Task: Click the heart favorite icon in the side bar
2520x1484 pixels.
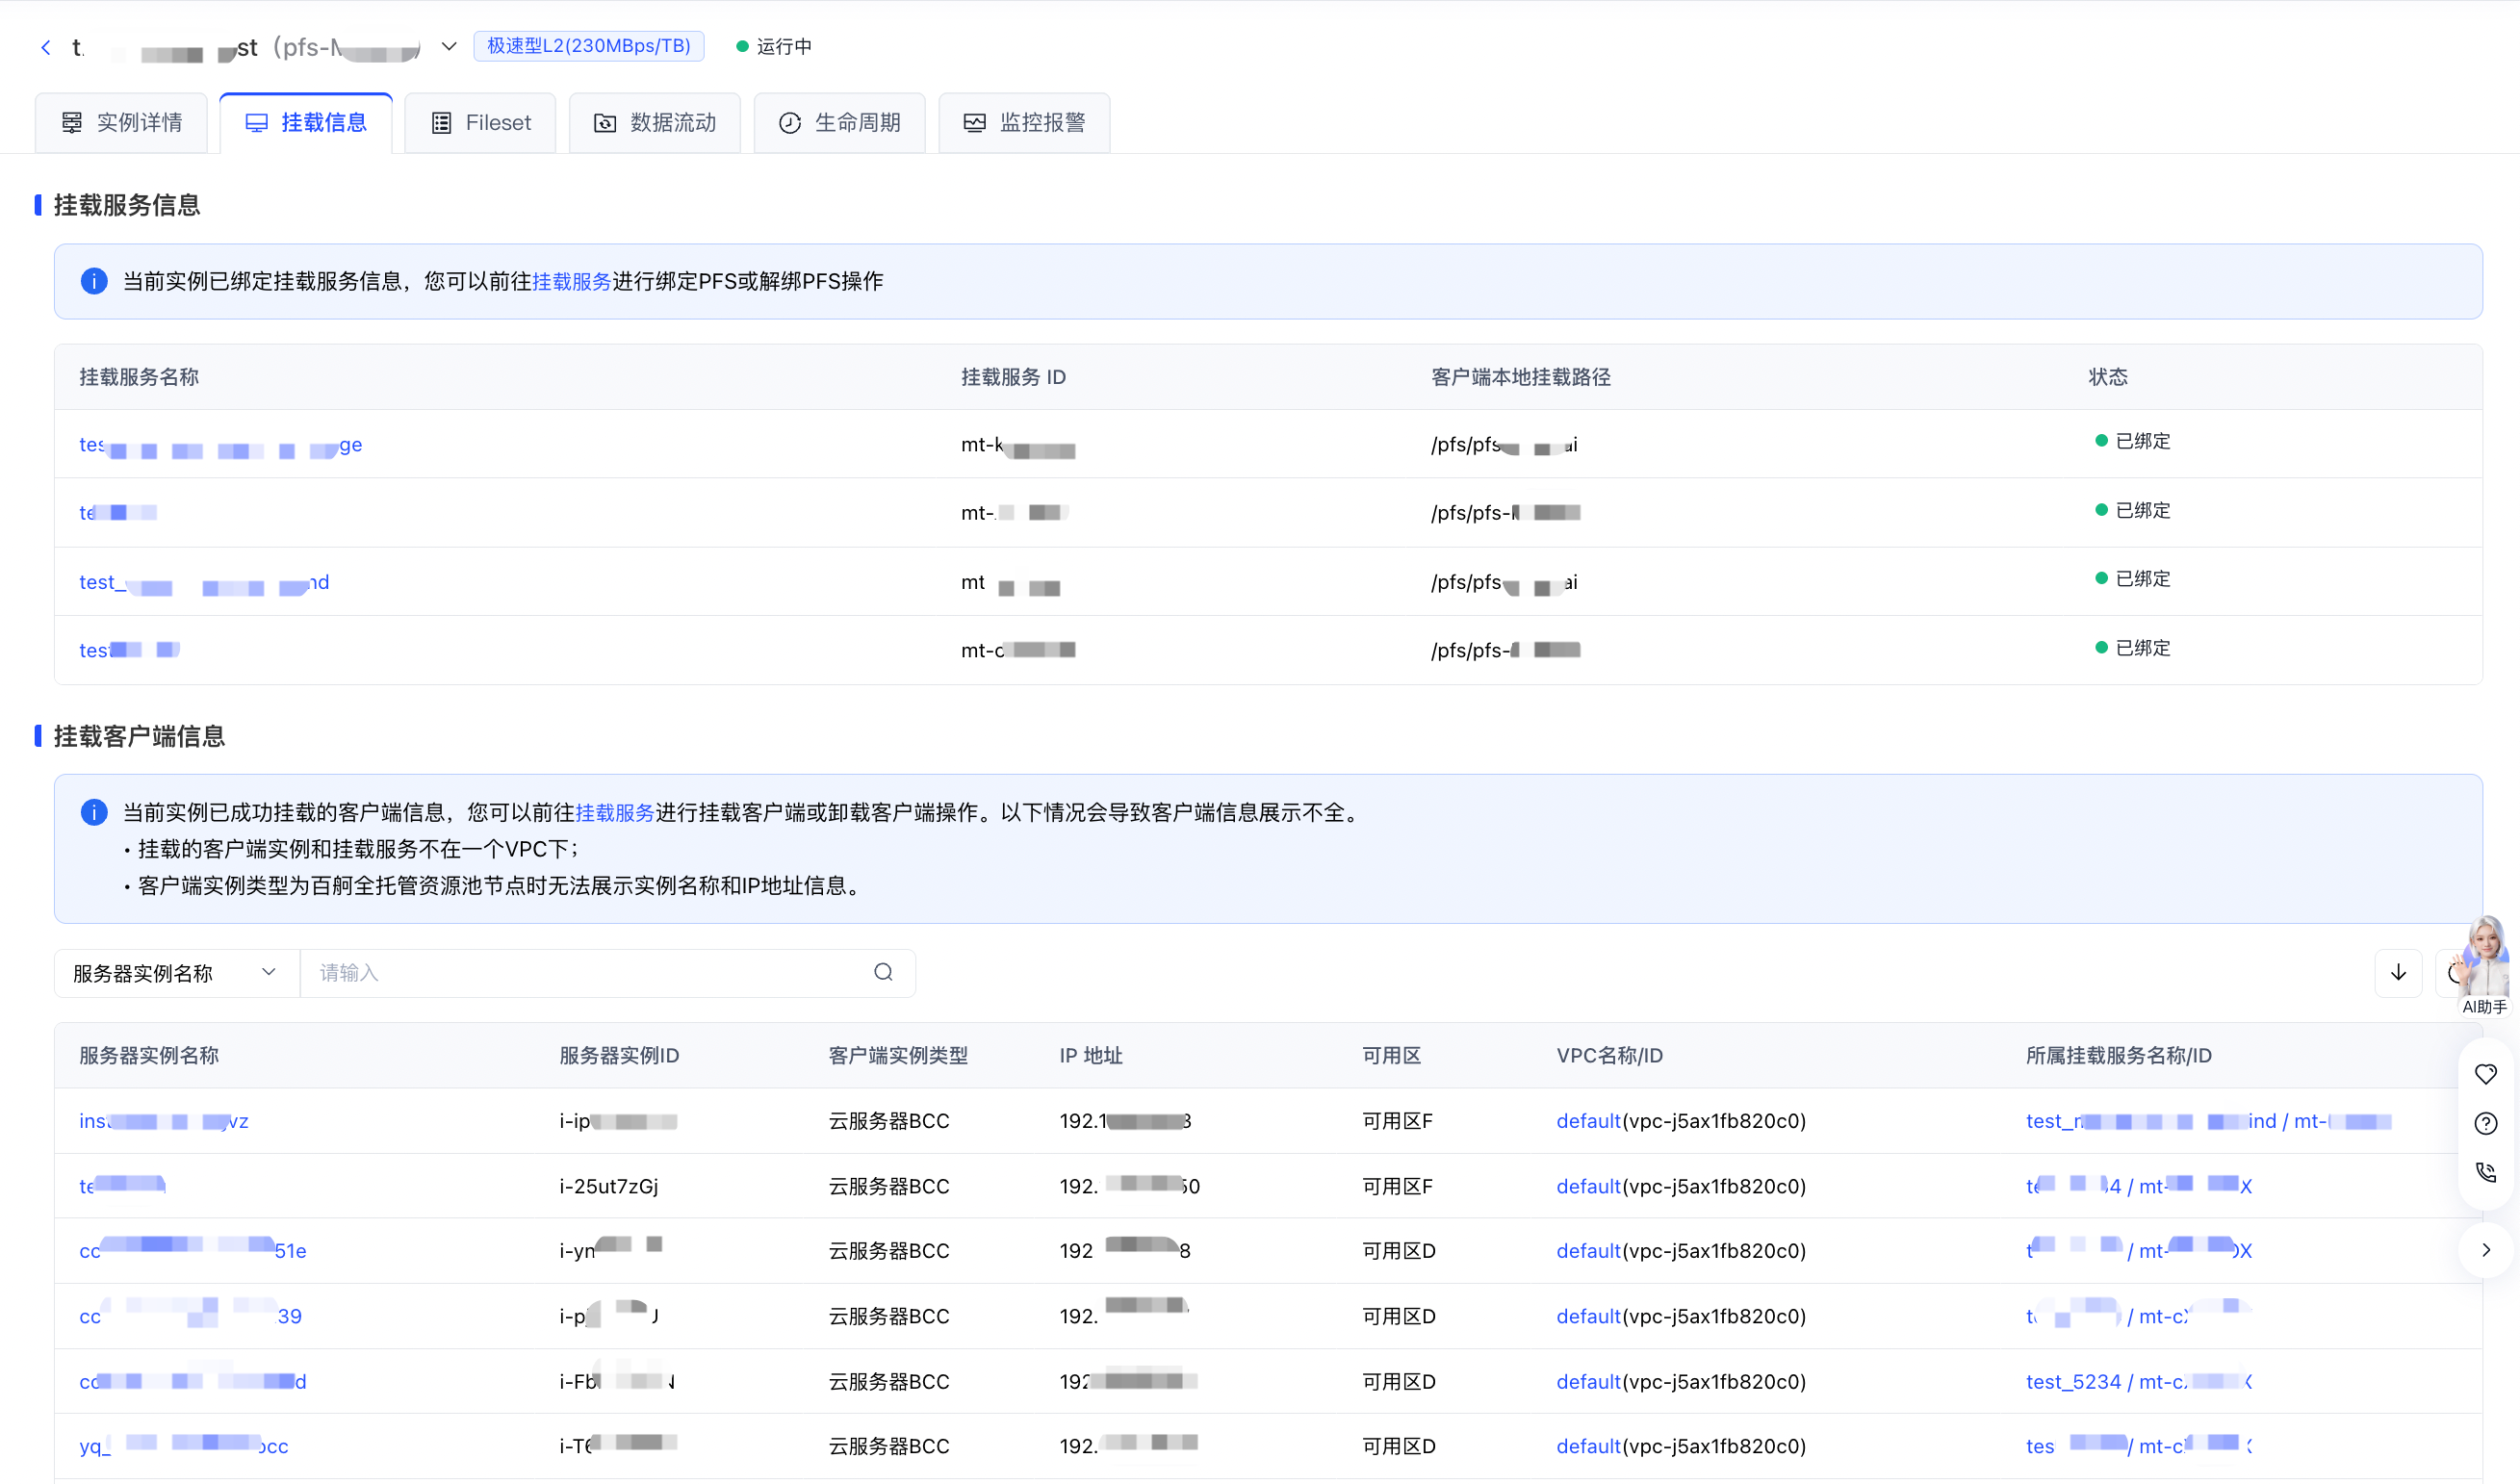Action: click(x=2486, y=1074)
